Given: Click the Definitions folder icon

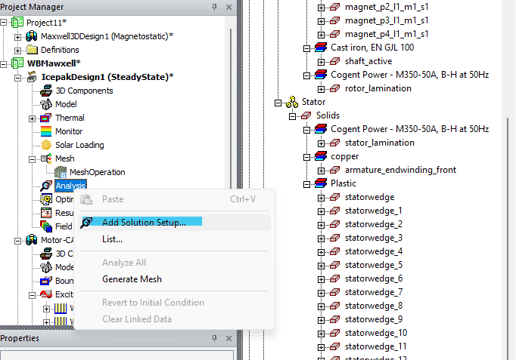Looking at the screenshot, I should (x=32, y=50).
